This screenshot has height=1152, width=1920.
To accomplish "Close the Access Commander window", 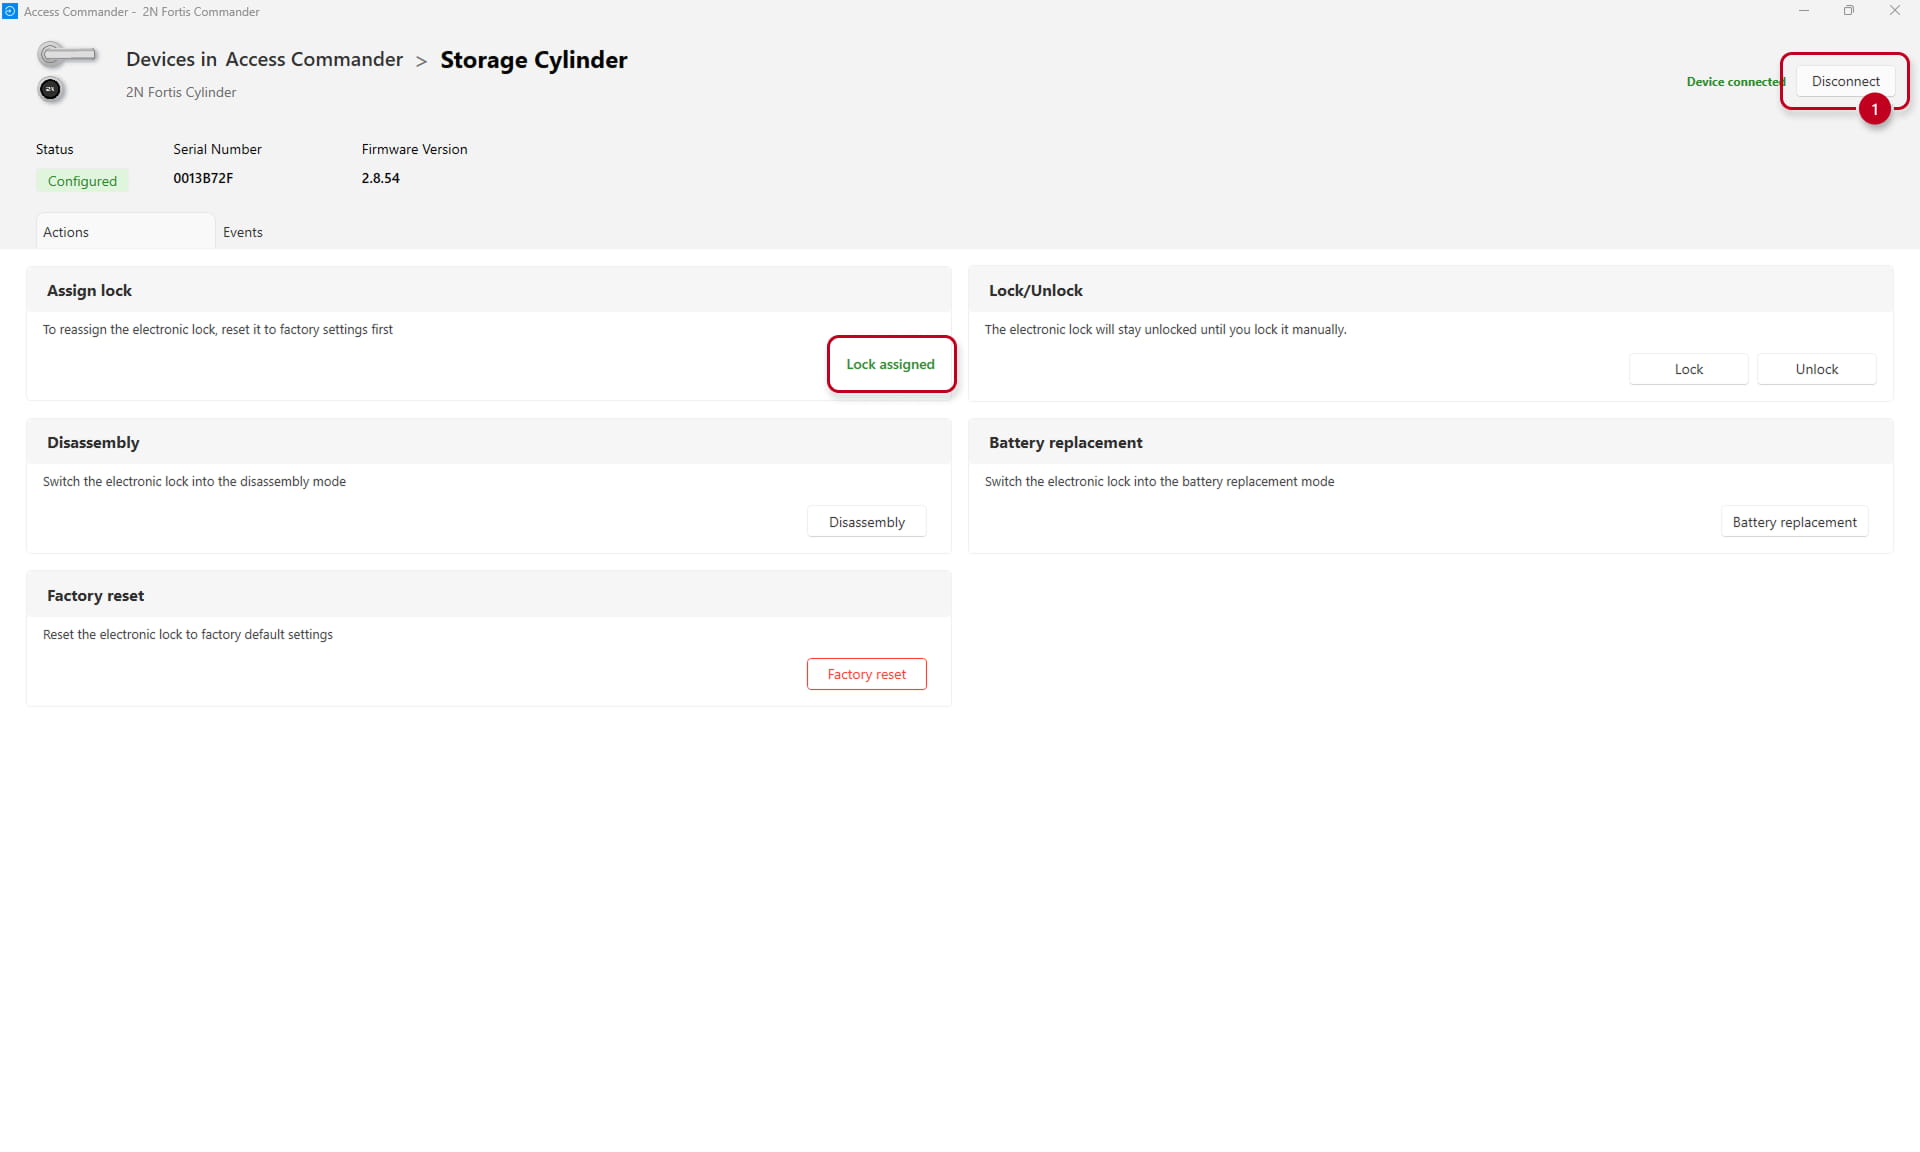I will 1894,11.
